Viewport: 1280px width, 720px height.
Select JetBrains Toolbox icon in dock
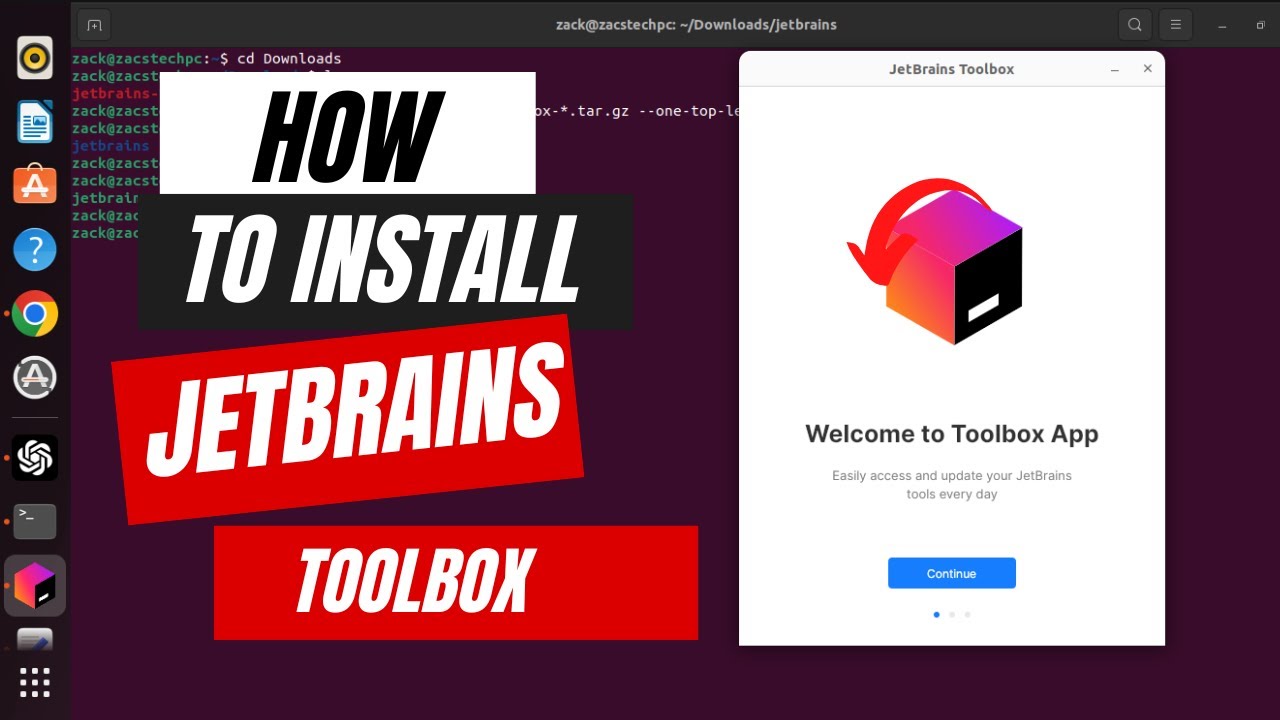coord(35,586)
